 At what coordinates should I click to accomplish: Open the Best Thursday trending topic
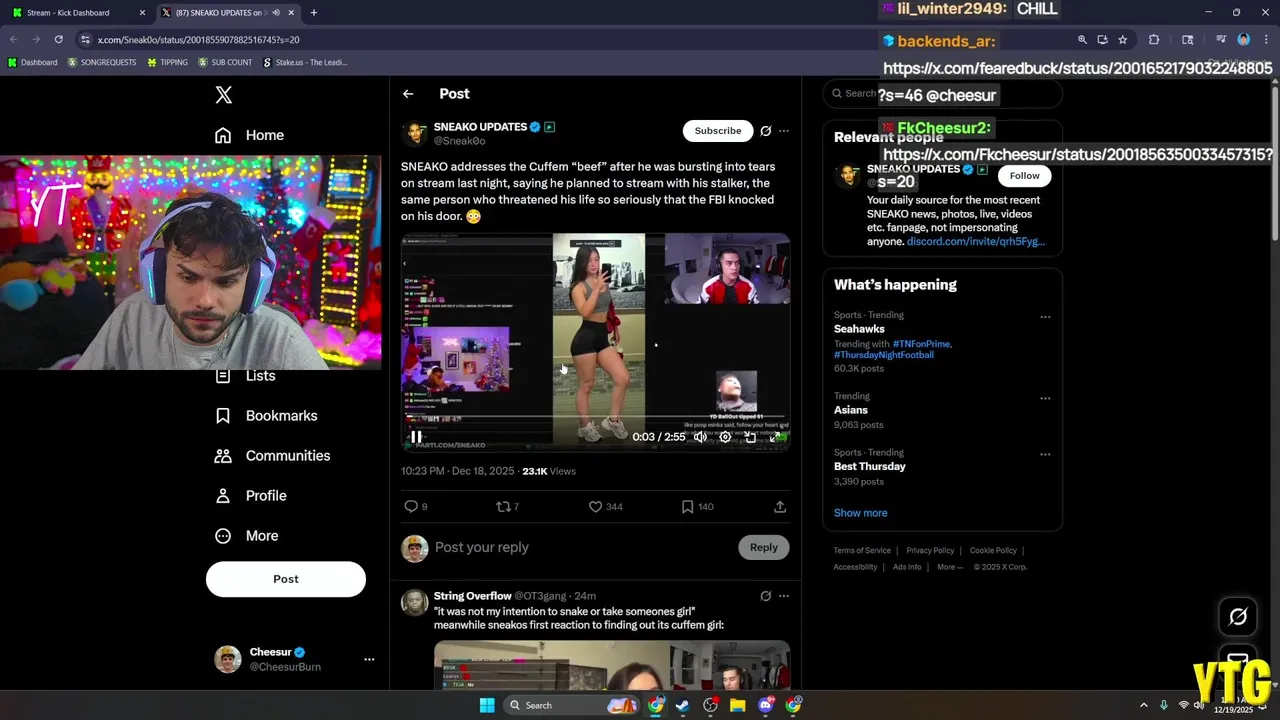pyautogui.click(x=870, y=466)
